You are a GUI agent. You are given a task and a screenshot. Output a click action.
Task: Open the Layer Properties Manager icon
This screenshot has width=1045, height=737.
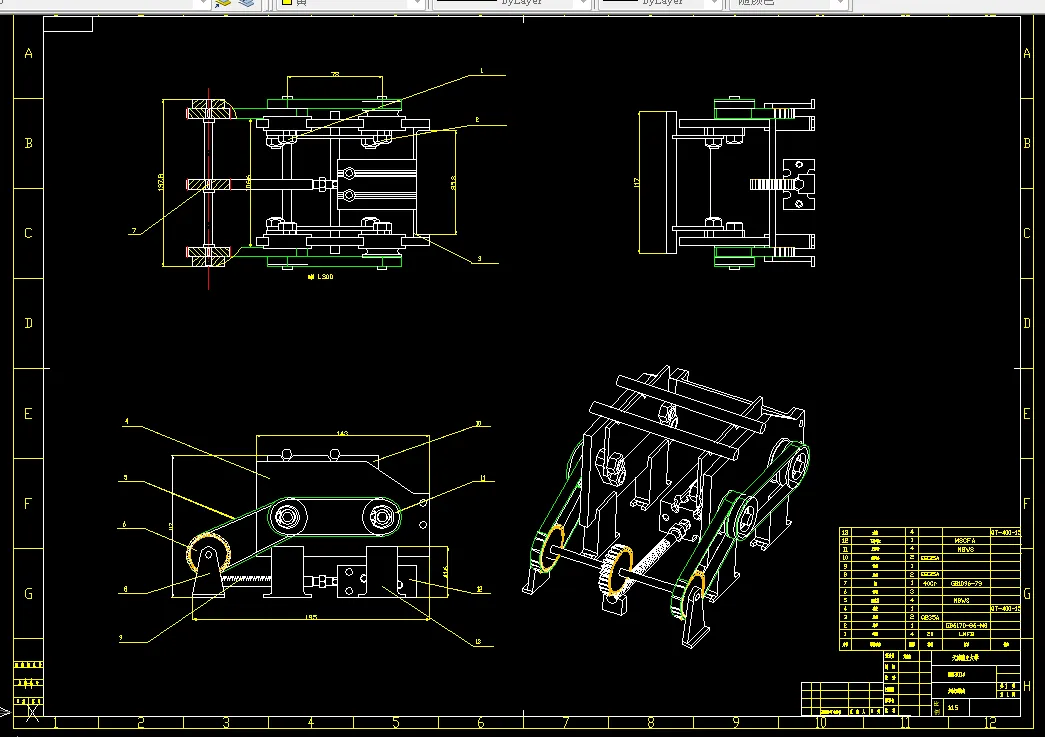click(x=223, y=3)
